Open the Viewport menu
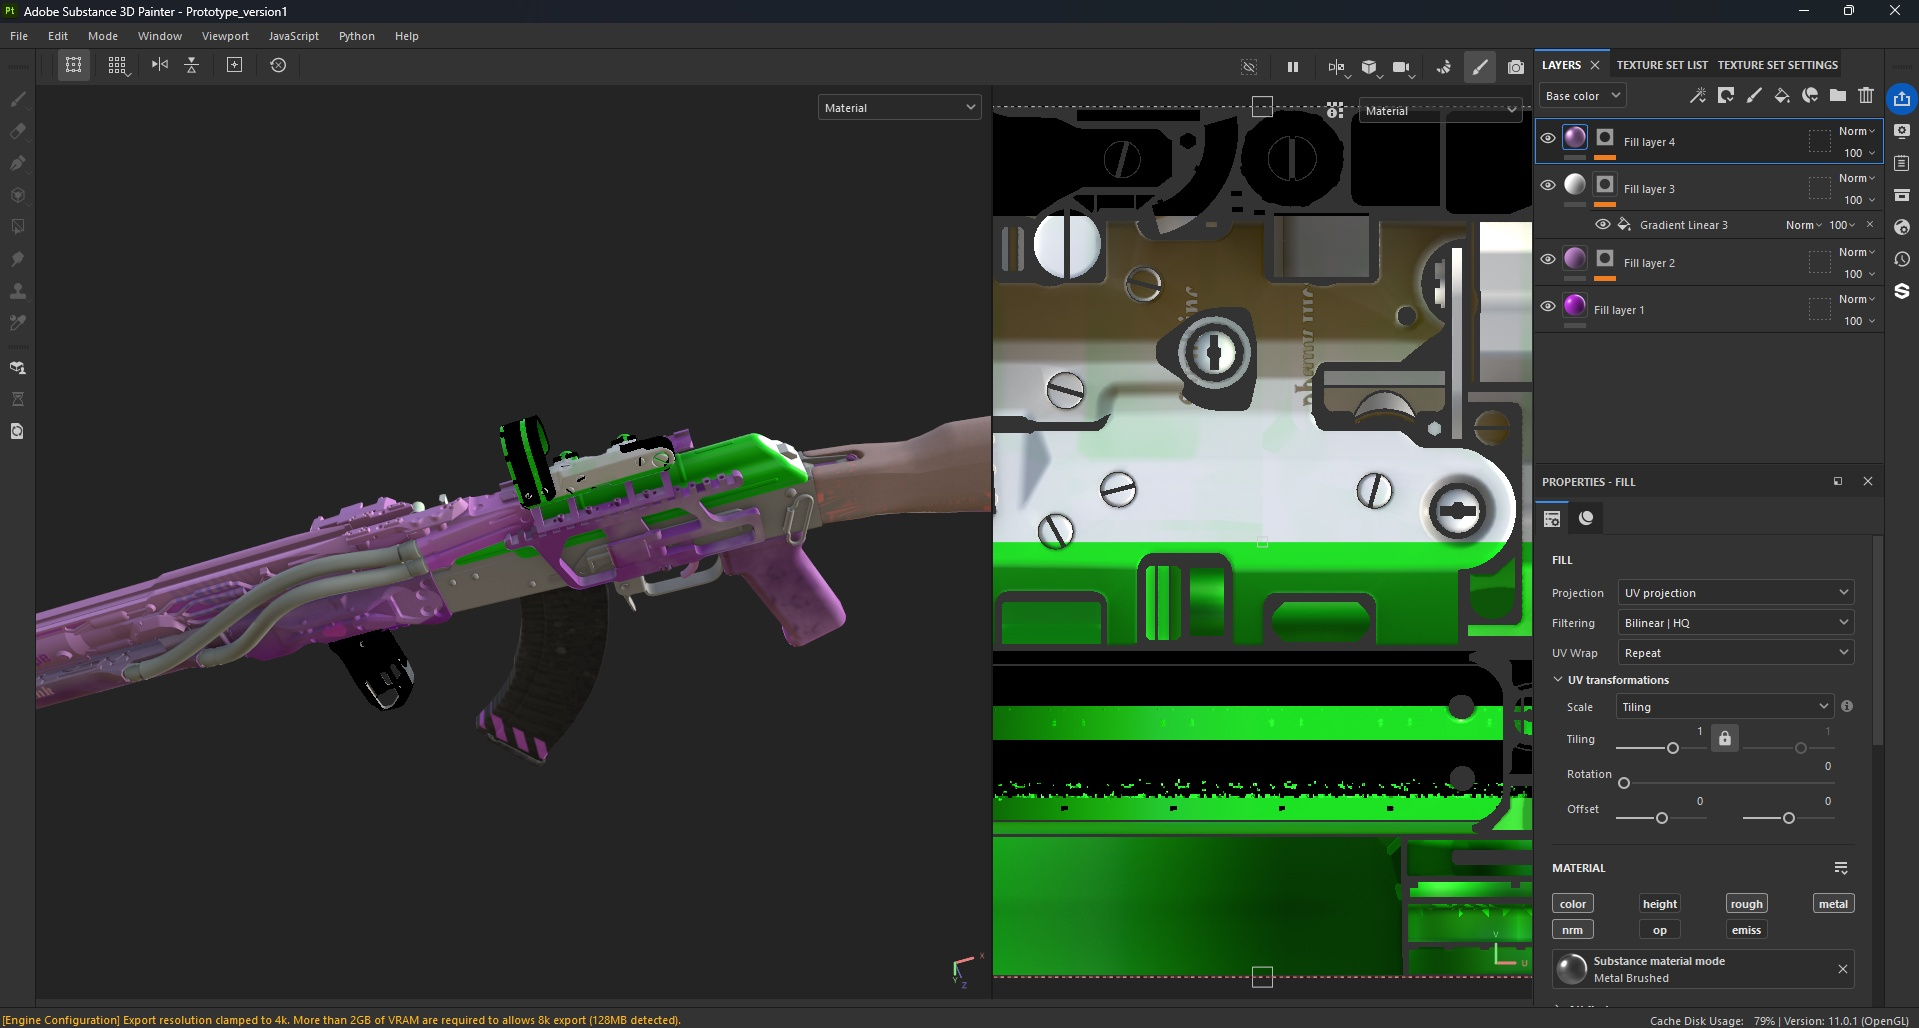This screenshot has width=1919, height=1028. pyautogui.click(x=225, y=36)
